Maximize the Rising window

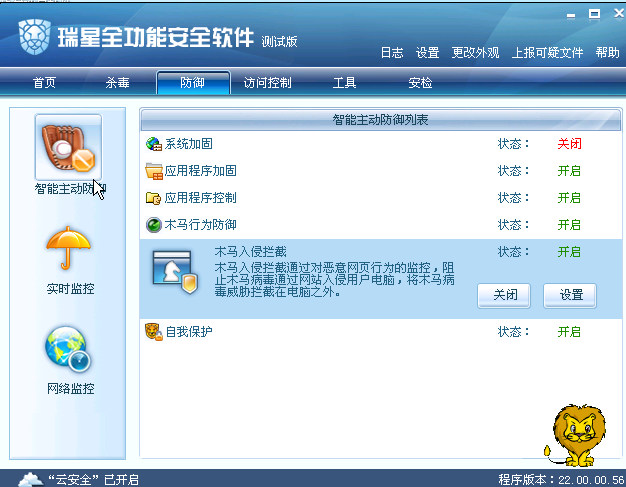click(x=594, y=14)
